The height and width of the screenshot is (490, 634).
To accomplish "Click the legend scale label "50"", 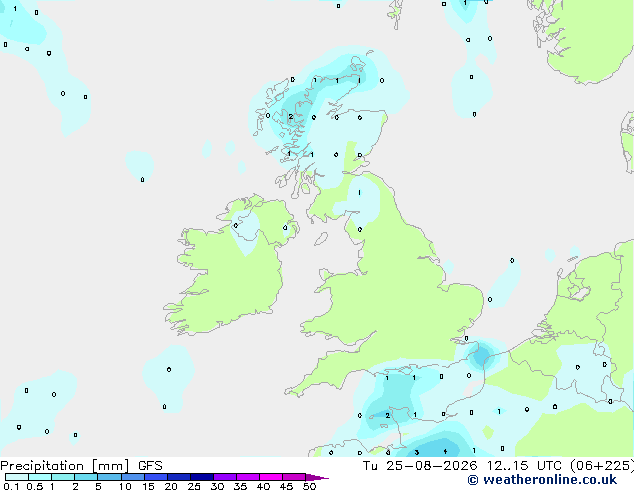I will coord(309,486).
